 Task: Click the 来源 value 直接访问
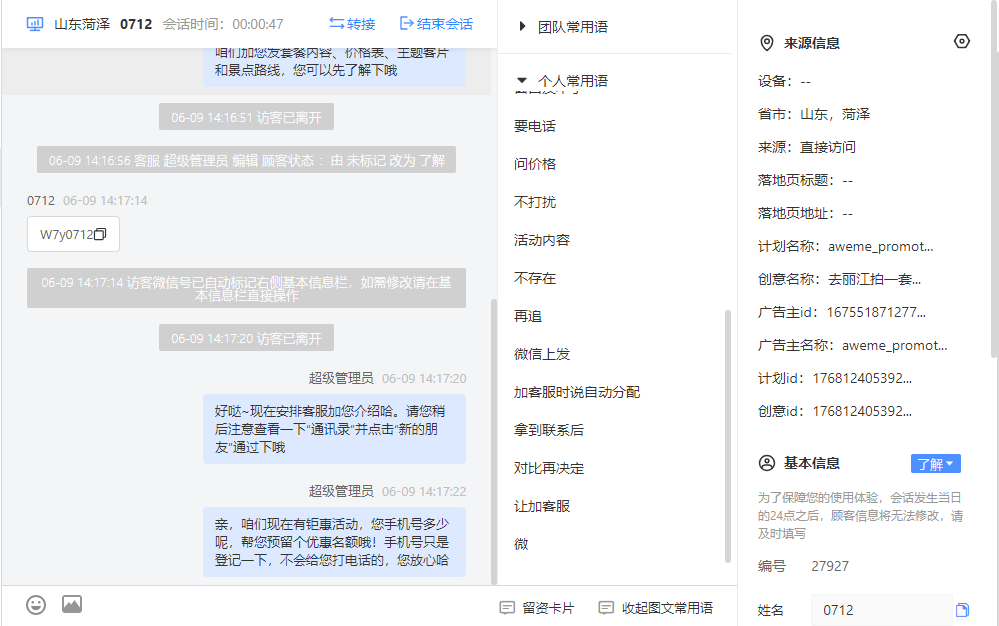(x=828, y=147)
